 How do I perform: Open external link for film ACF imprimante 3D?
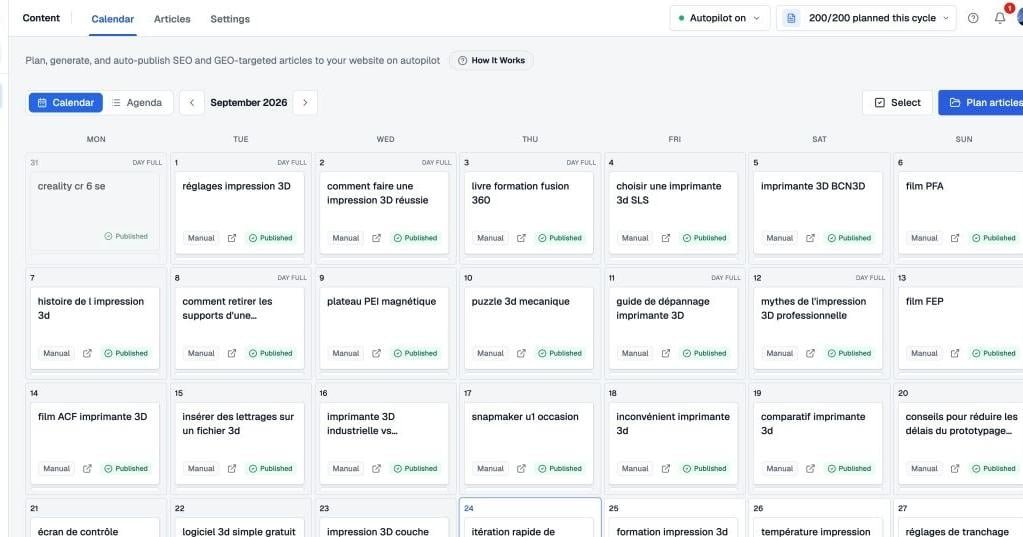(x=87, y=468)
